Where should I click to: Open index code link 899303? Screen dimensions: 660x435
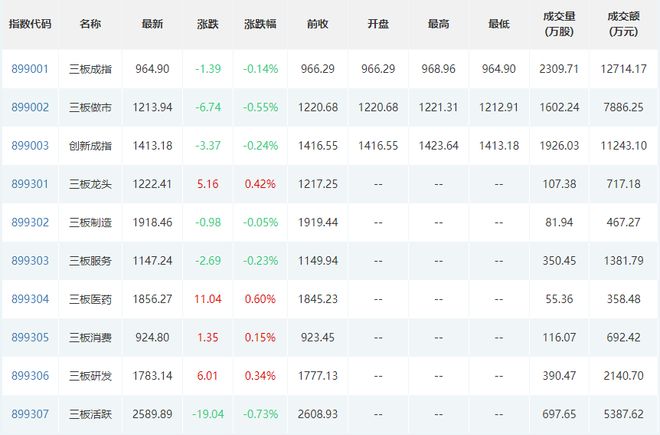click(30, 261)
